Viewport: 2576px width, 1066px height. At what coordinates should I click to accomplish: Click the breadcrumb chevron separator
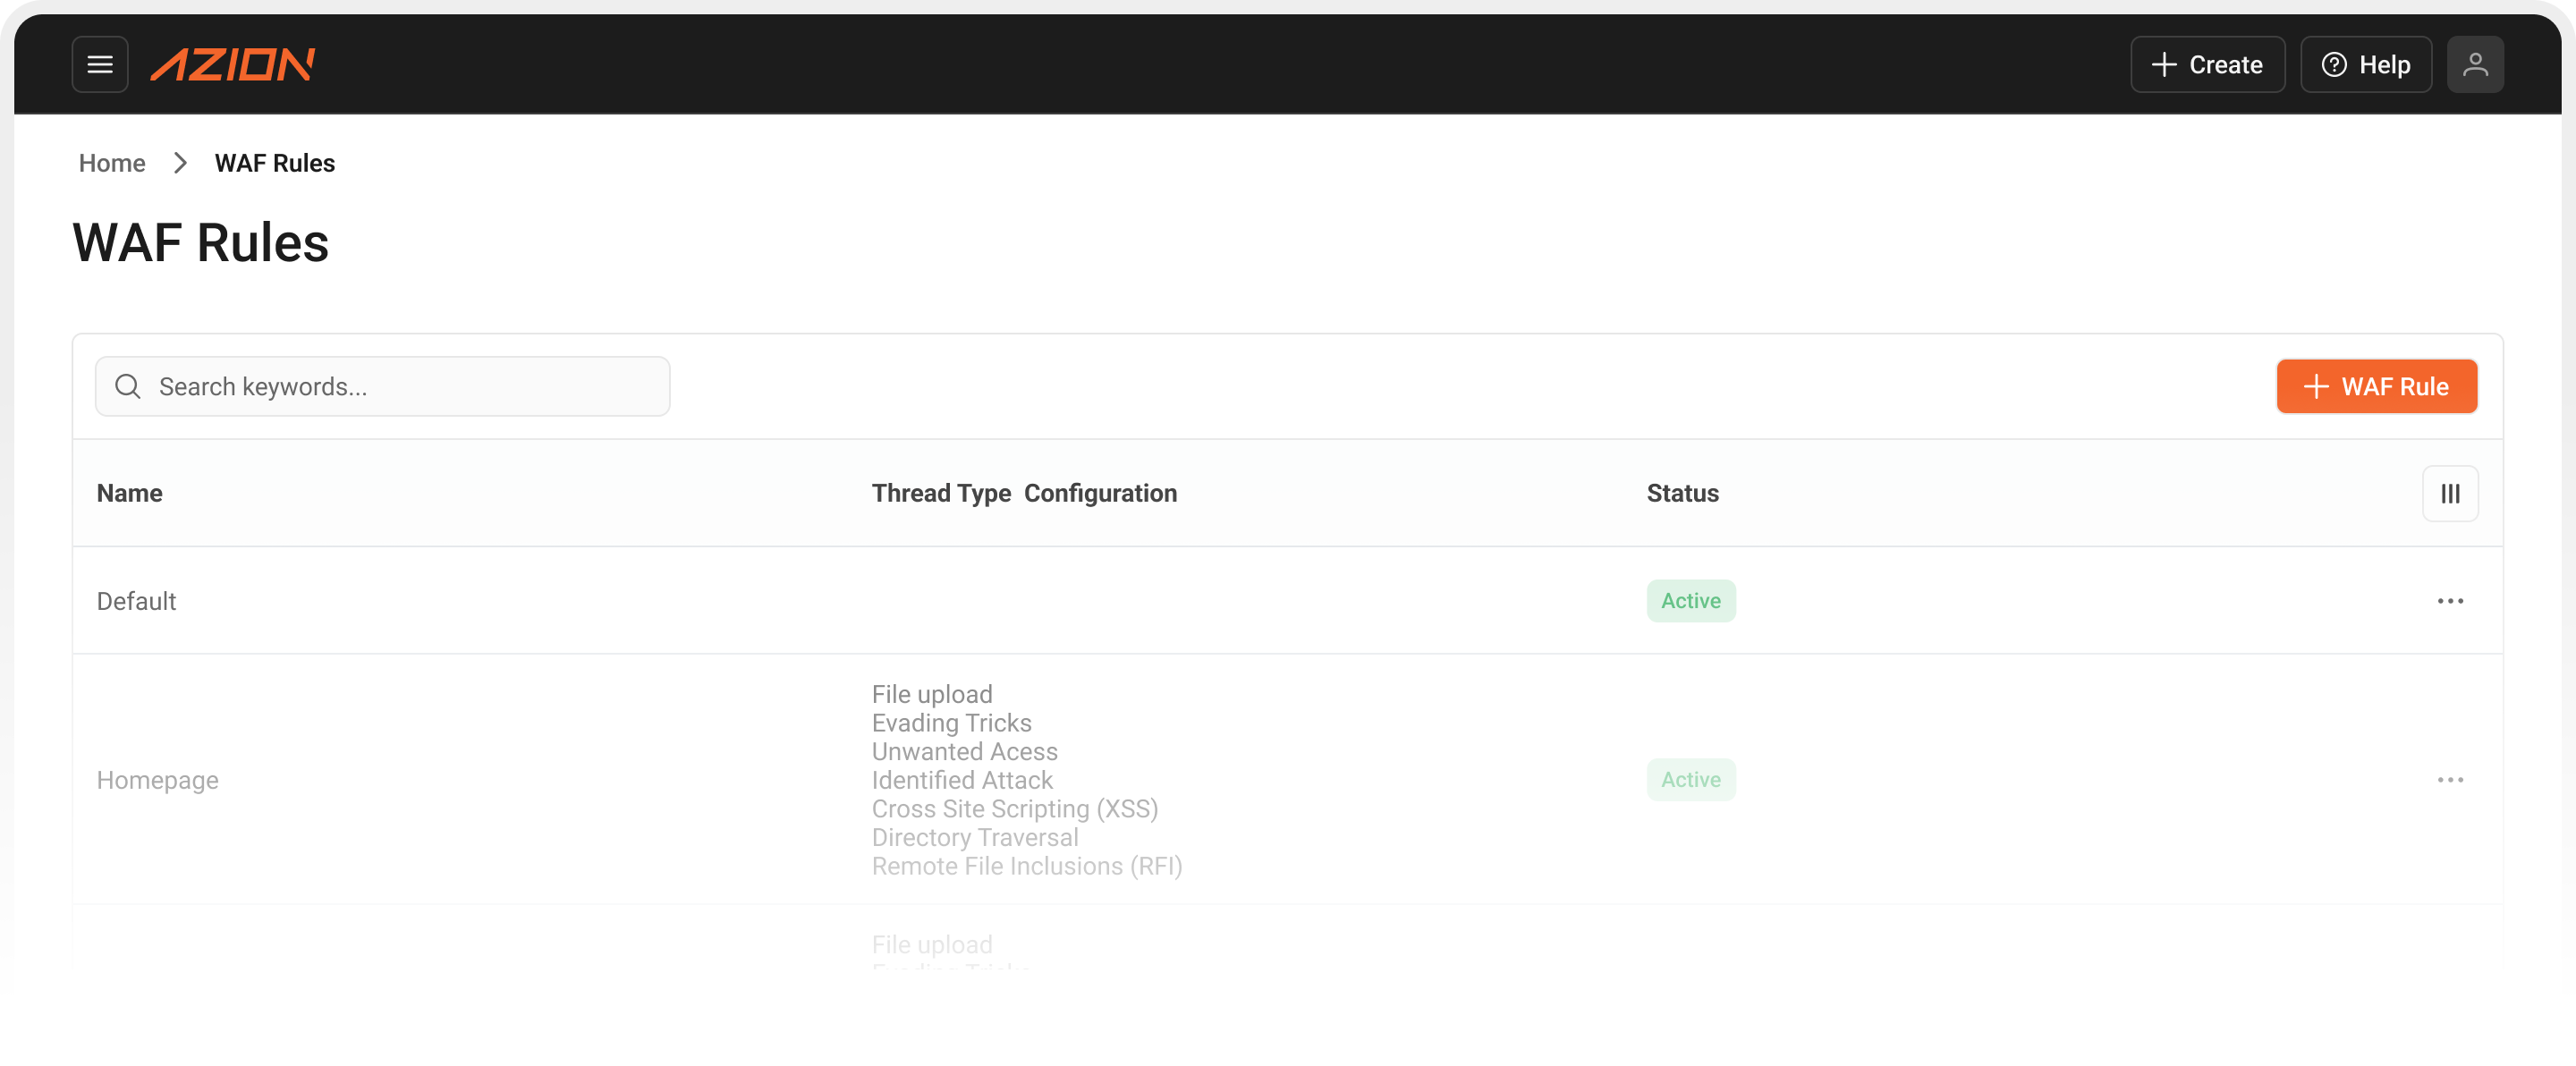pos(180,163)
